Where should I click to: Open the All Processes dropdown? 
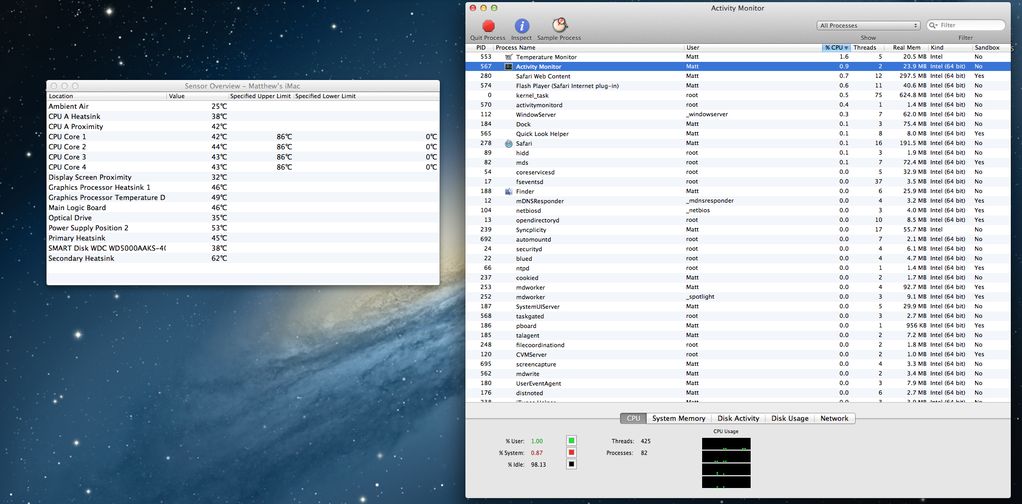[x=868, y=25]
